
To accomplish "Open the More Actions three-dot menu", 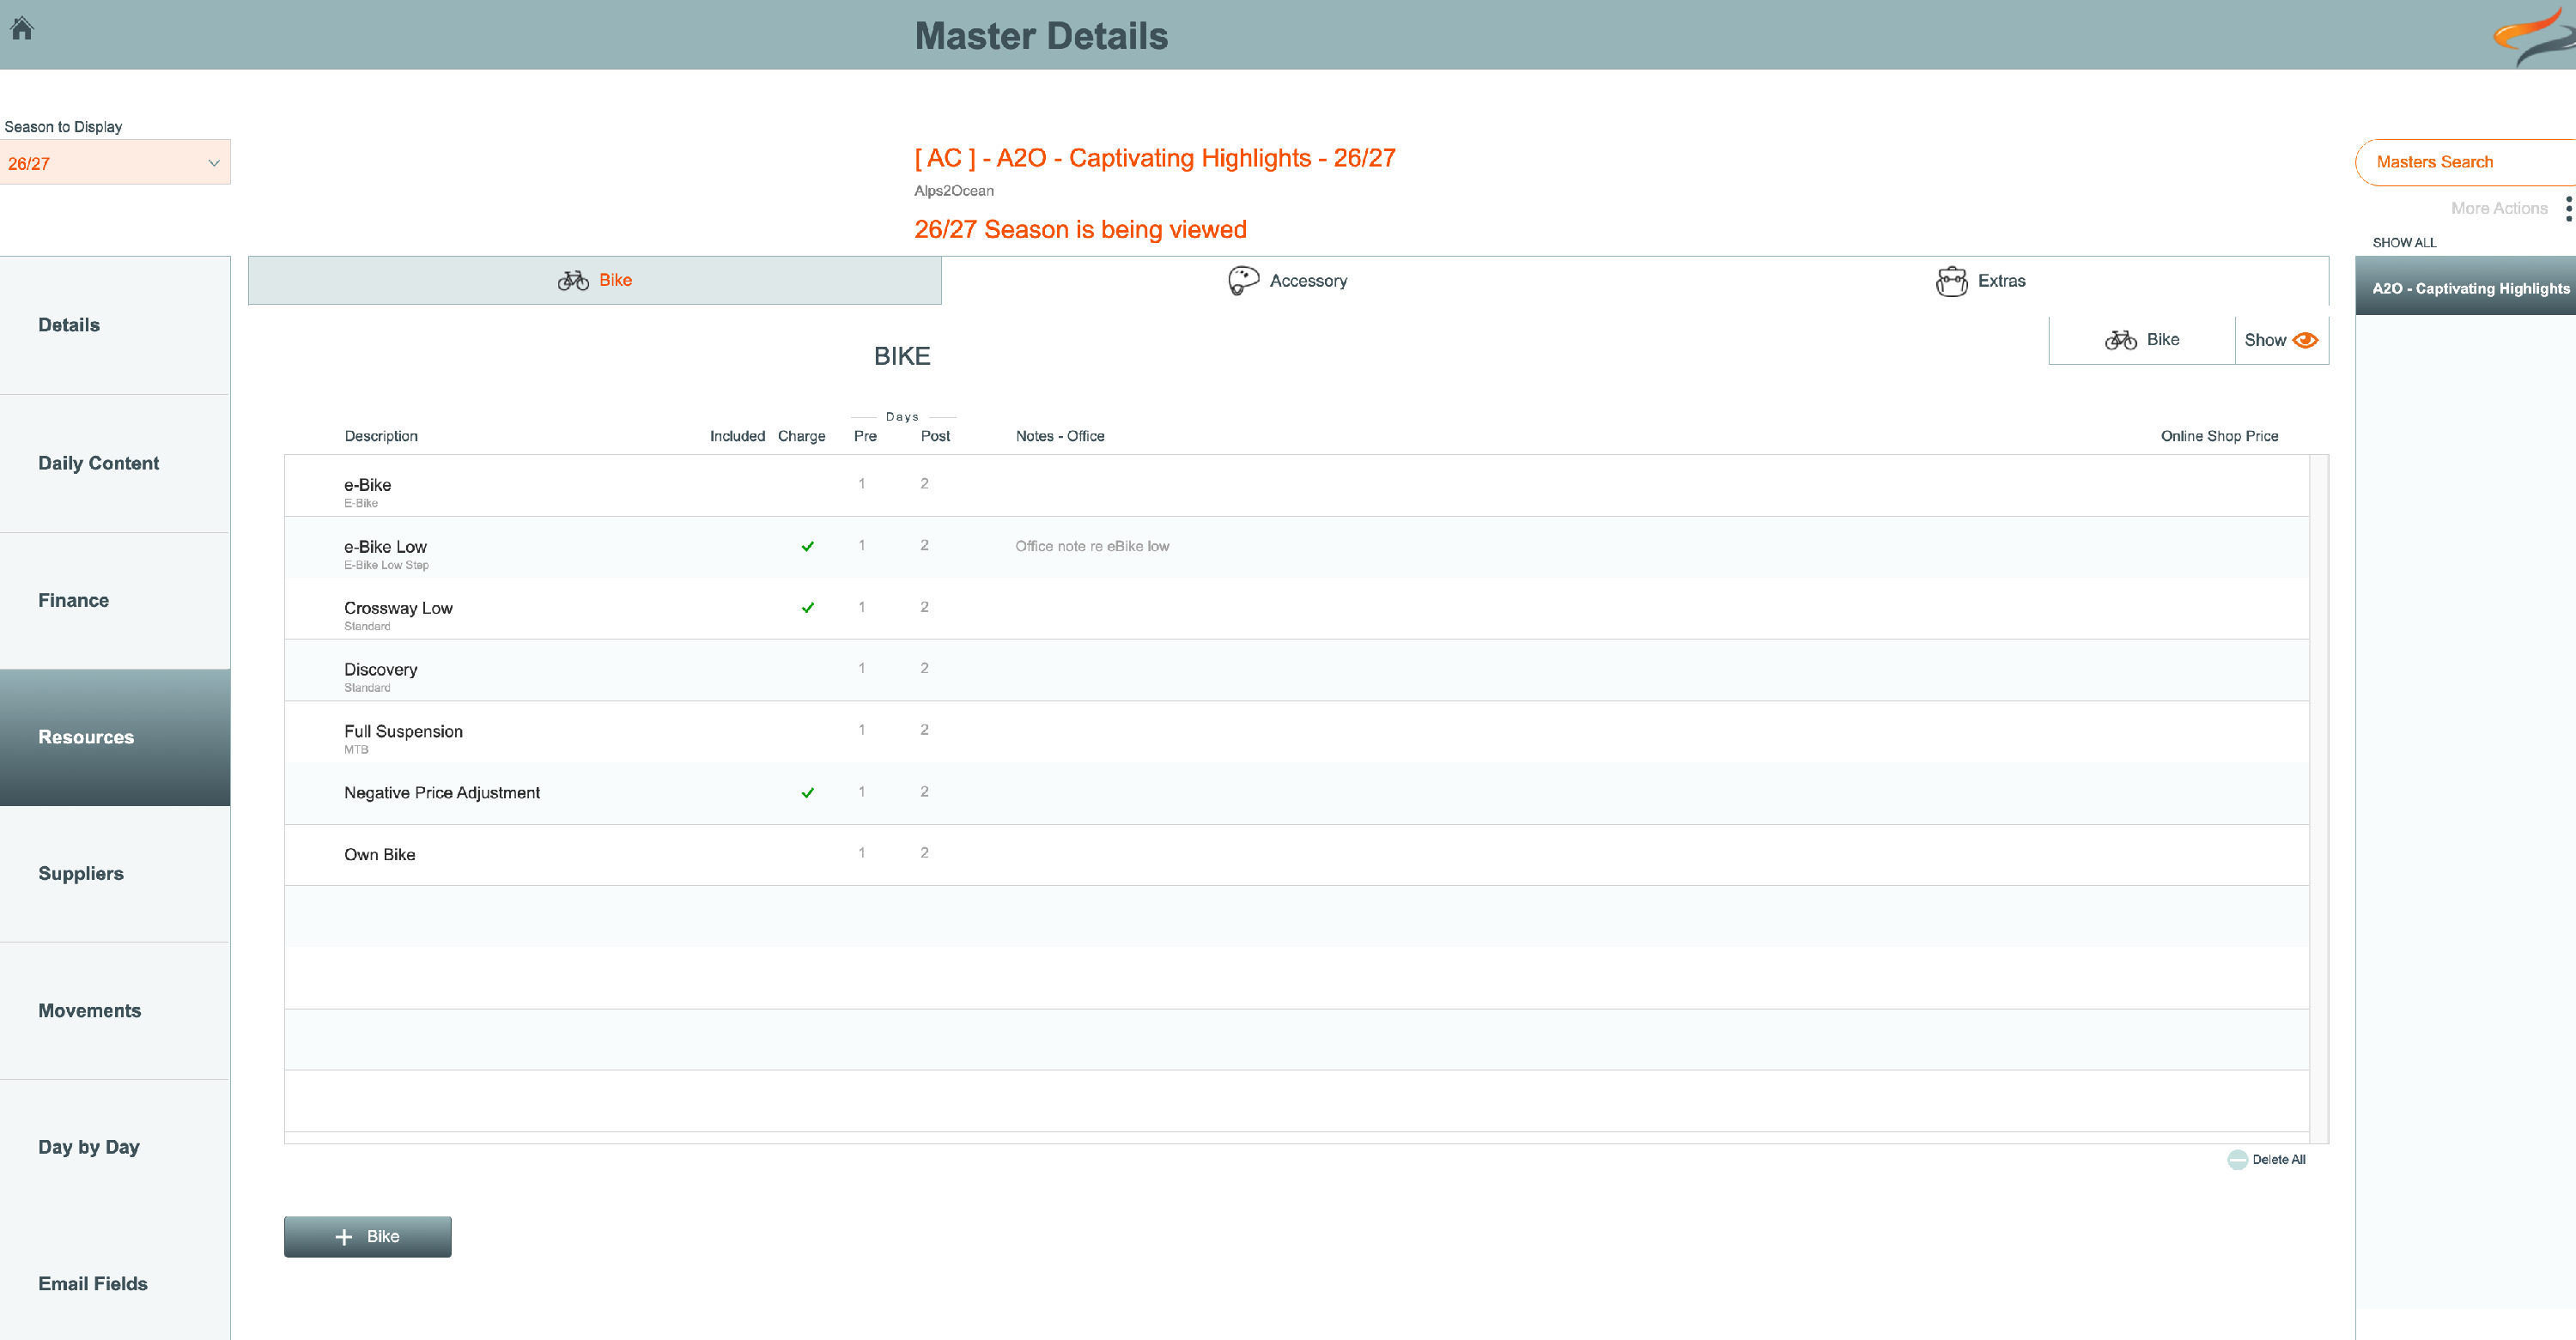I will point(2568,208).
